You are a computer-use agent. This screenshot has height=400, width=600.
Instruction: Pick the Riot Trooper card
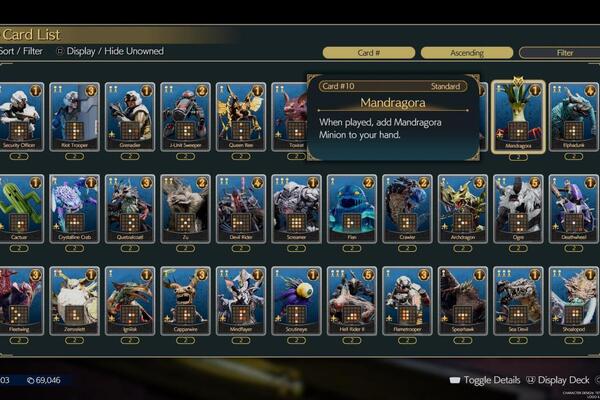click(x=75, y=117)
